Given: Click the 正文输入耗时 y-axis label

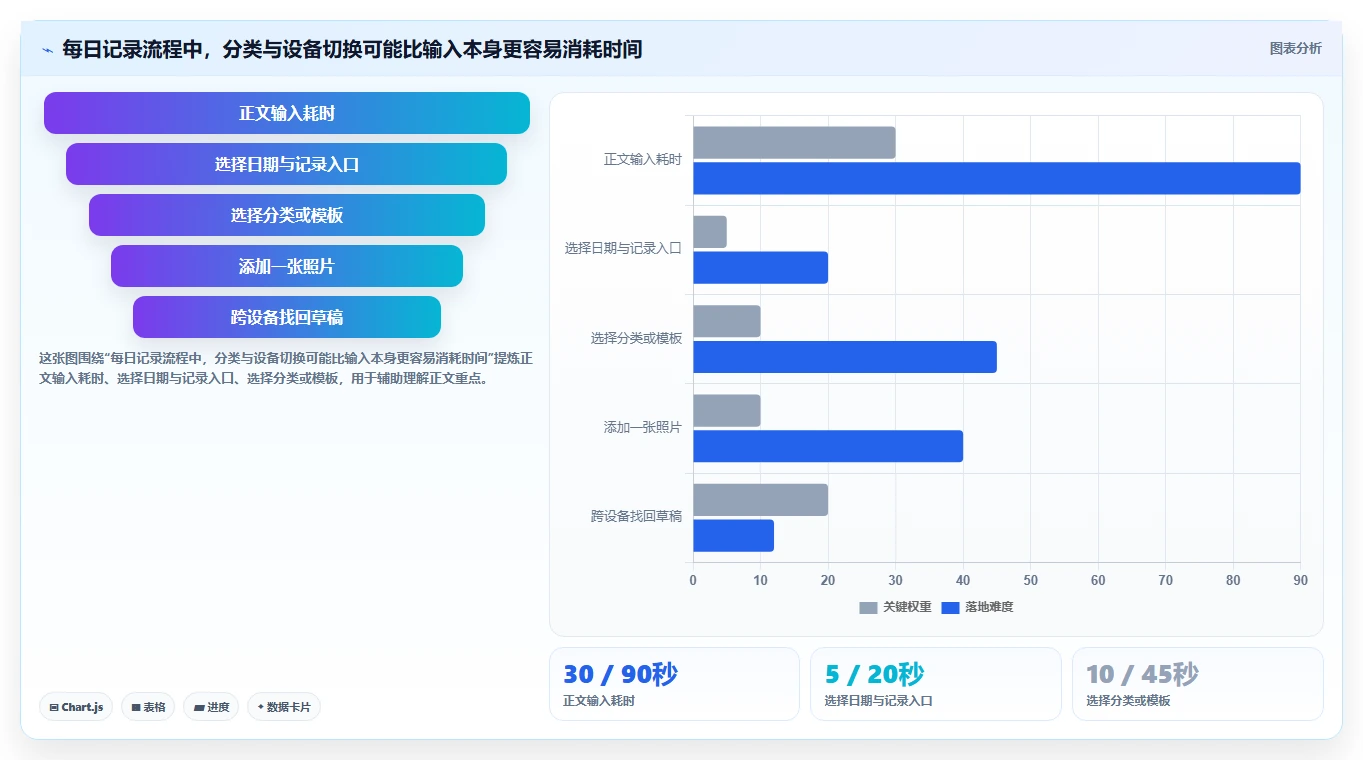Looking at the screenshot, I should click(x=643, y=160).
